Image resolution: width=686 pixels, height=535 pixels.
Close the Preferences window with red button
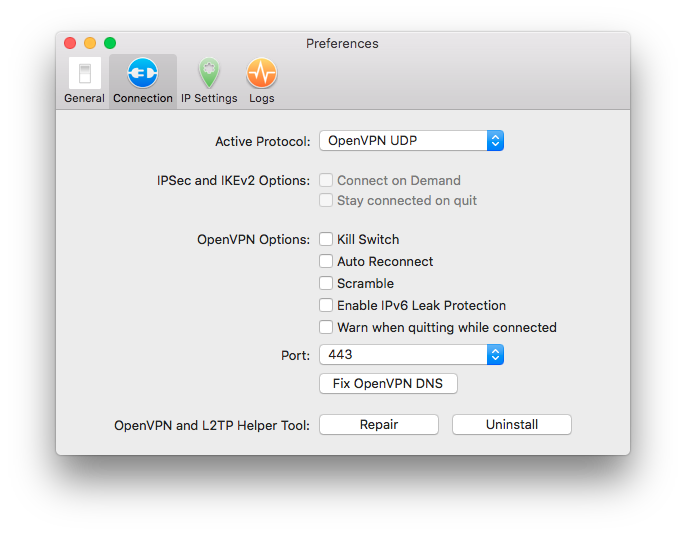(70, 43)
